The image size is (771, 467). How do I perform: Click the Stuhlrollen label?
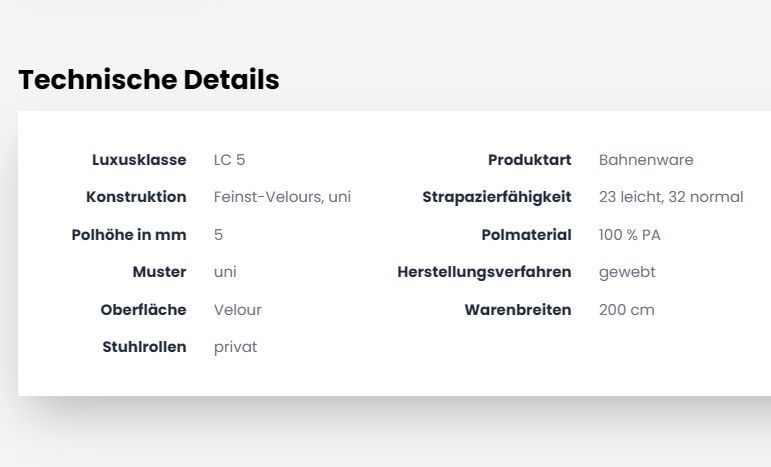(x=144, y=347)
